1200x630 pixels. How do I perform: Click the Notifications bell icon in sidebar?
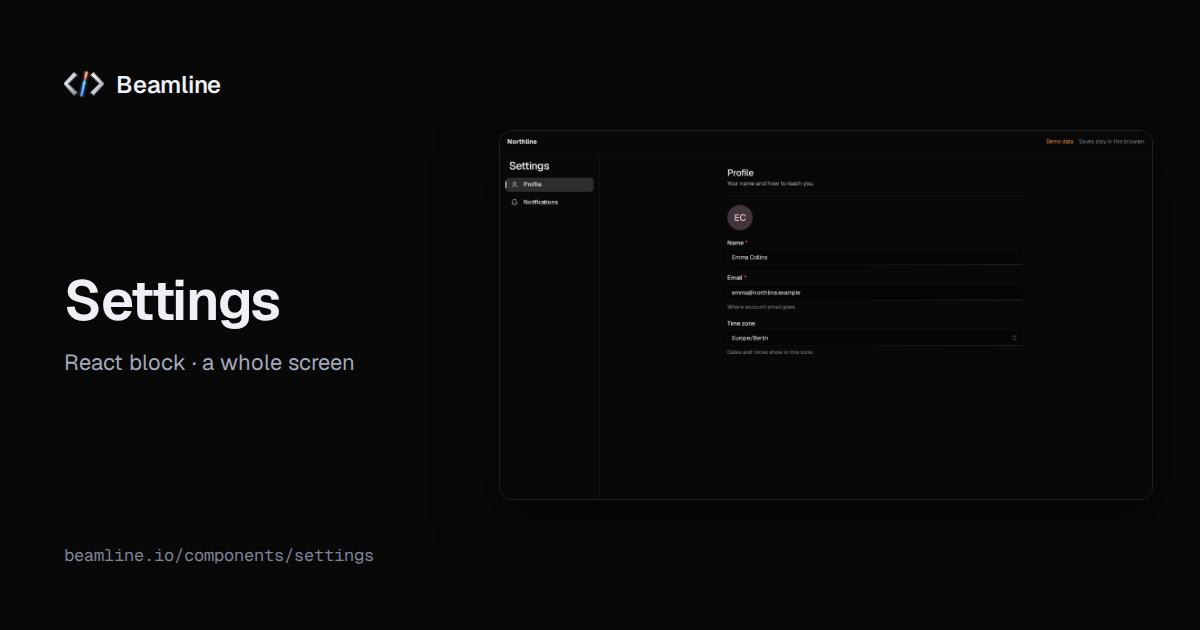(x=514, y=202)
